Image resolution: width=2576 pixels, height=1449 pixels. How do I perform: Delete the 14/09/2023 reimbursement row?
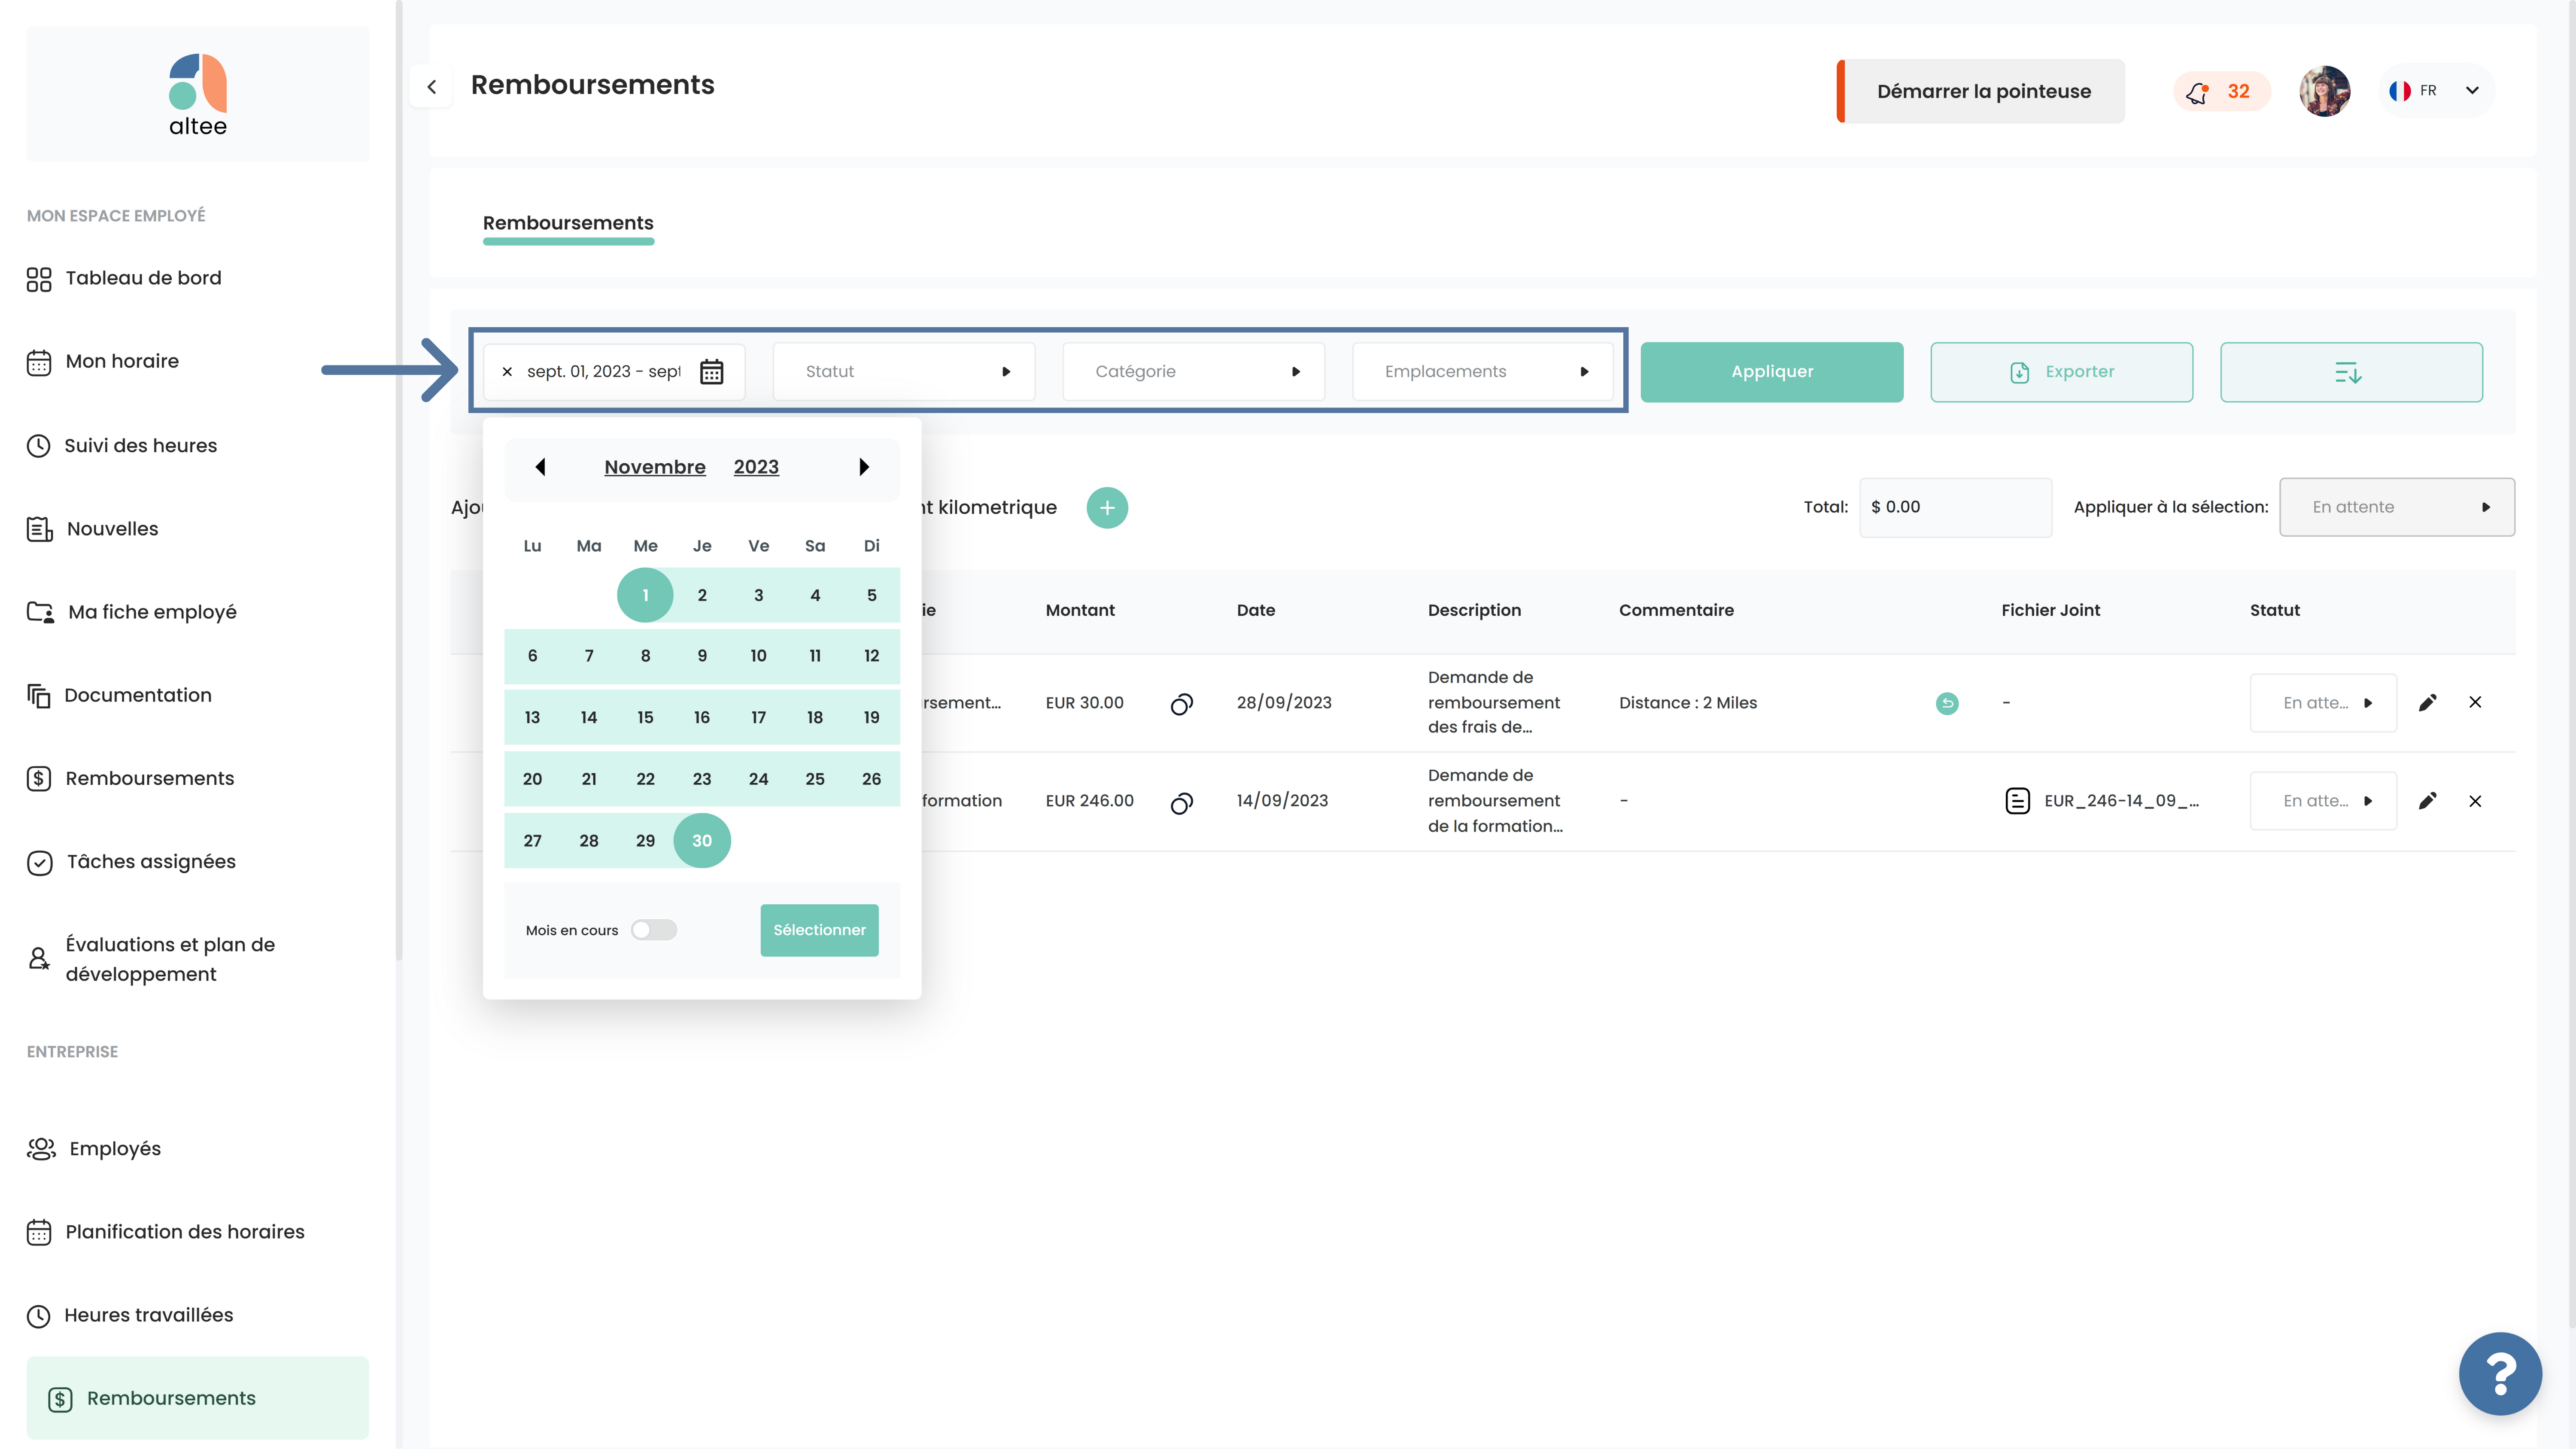(2475, 801)
